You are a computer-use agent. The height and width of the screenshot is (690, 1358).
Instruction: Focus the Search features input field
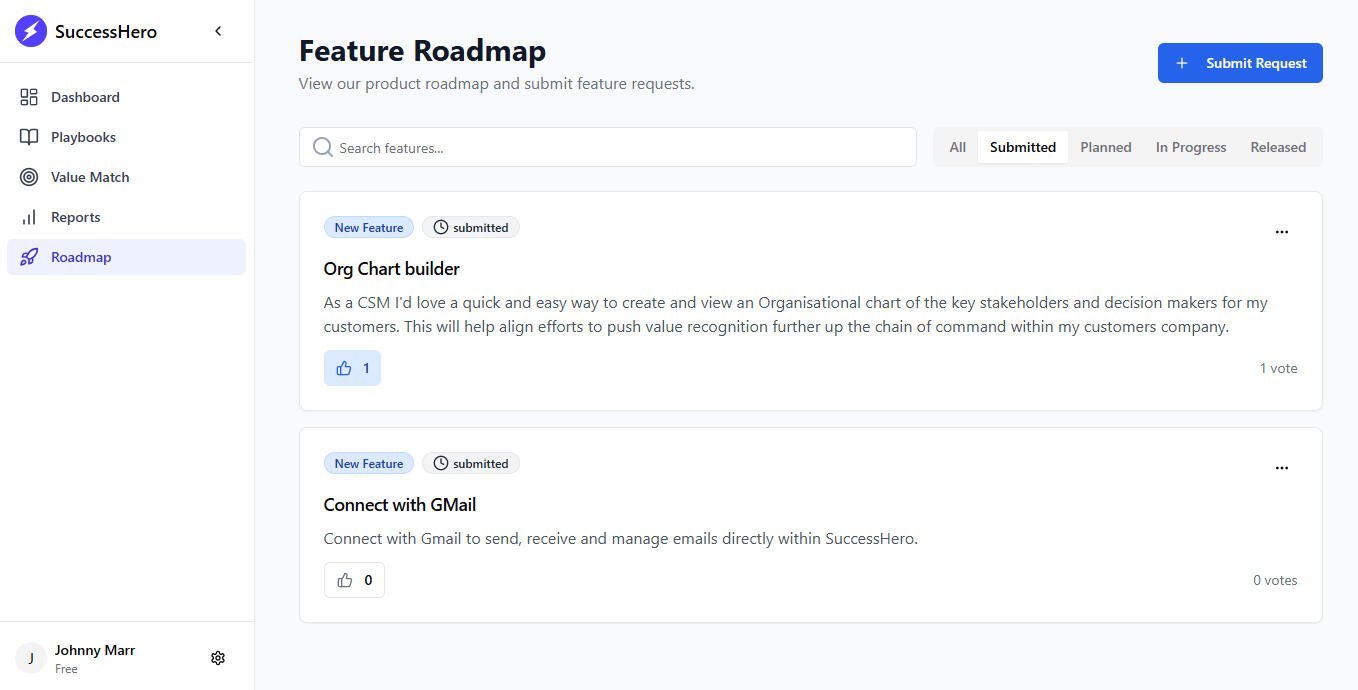click(x=620, y=147)
